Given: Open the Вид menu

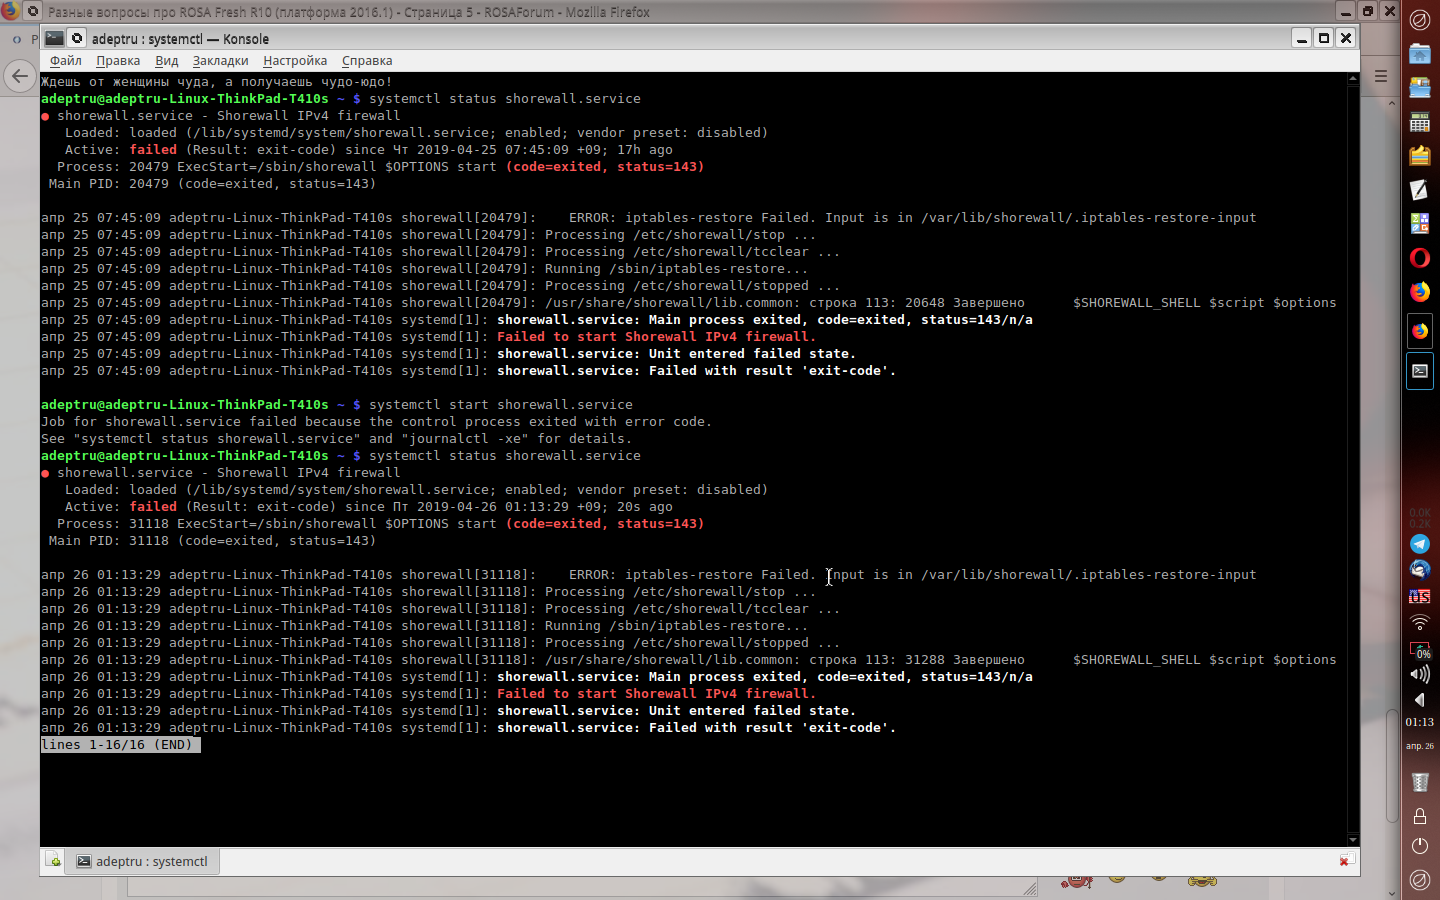Looking at the screenshot, I should point(167,61).
